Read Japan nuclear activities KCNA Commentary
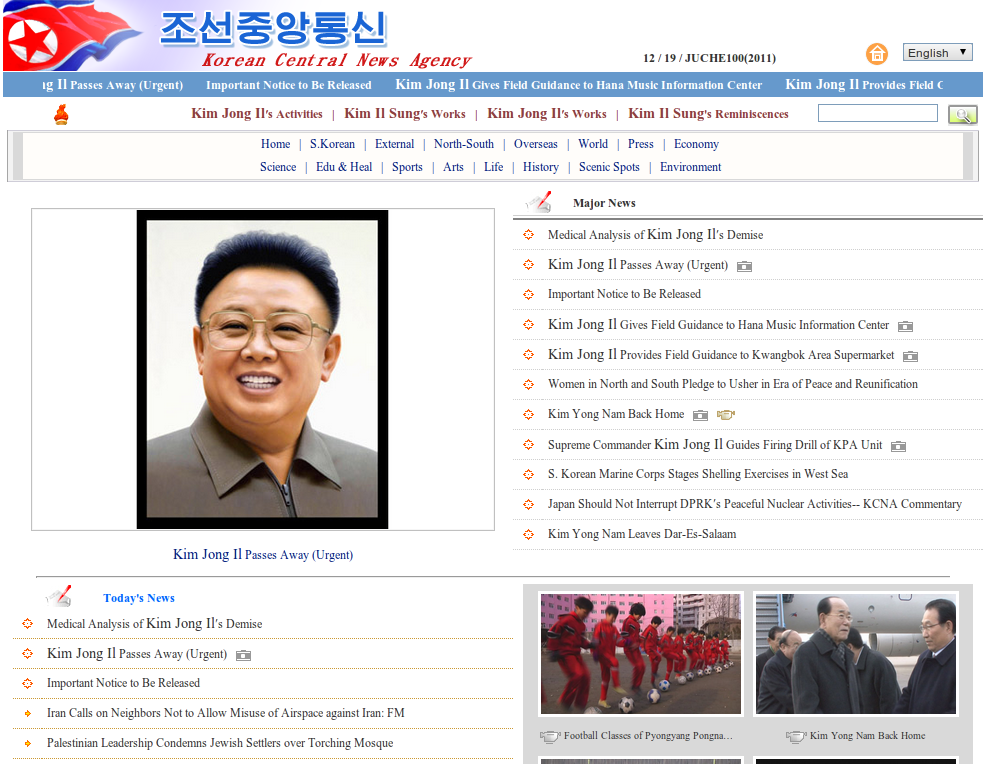Viewport: 985px width, 764px height. 754,504
